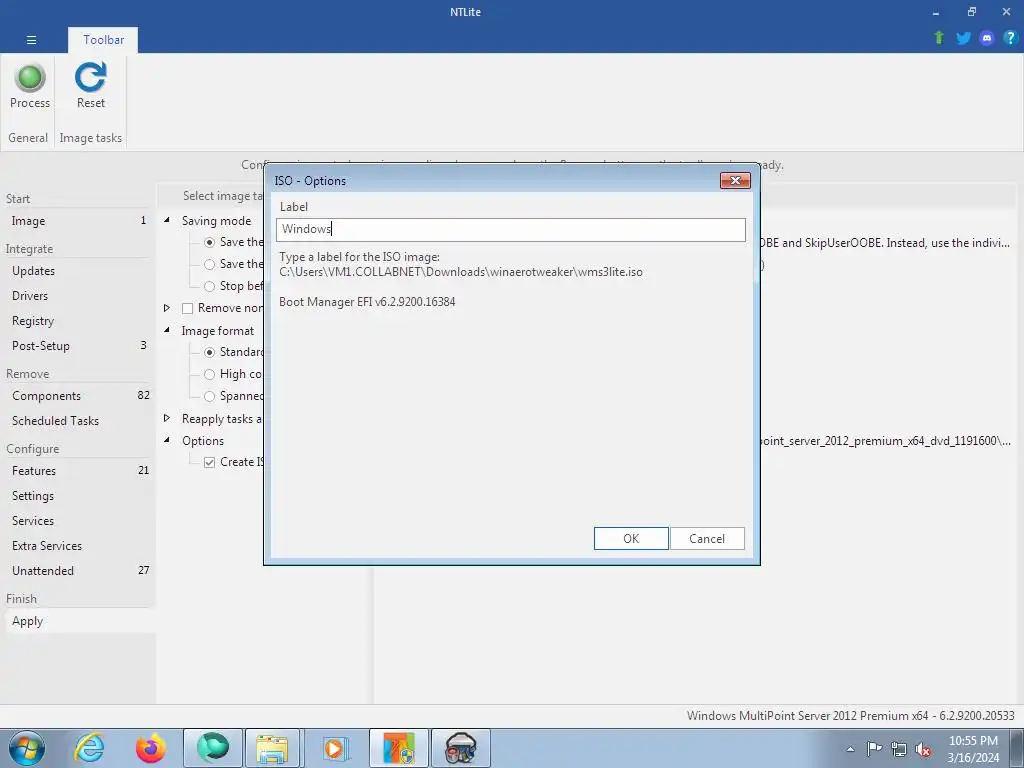1024x768 pixels.
Task: Collapse the Saving mode section
Action: [167, 220]
